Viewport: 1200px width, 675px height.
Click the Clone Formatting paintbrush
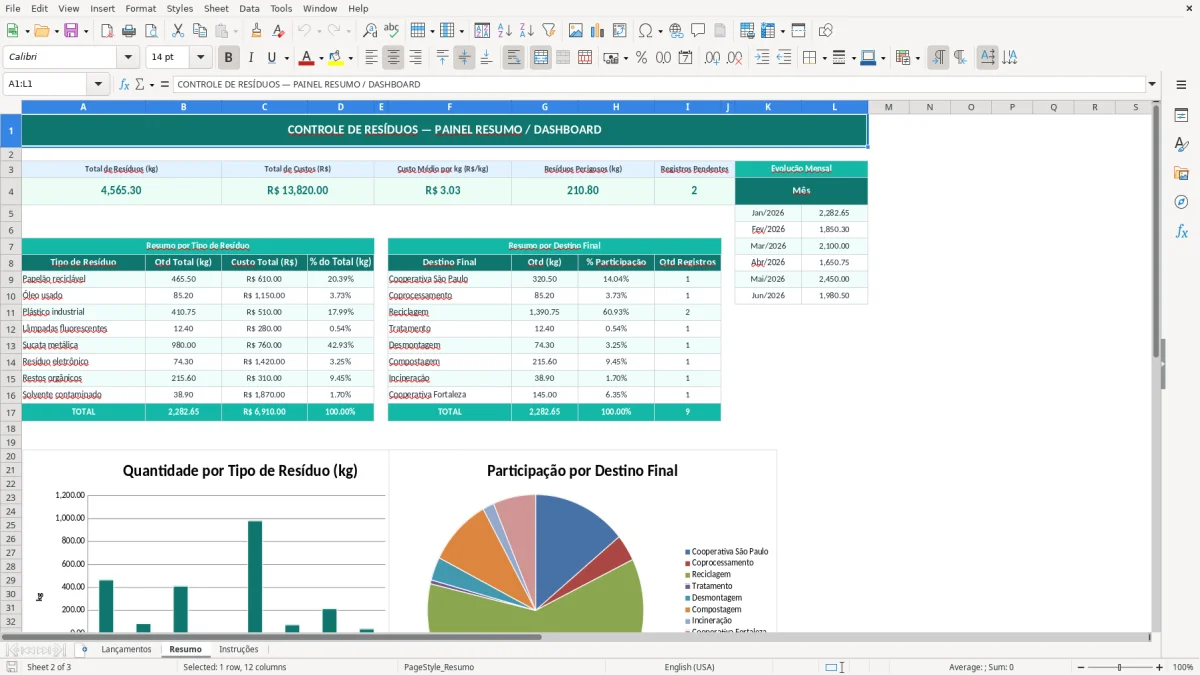(x=256, y=31)
